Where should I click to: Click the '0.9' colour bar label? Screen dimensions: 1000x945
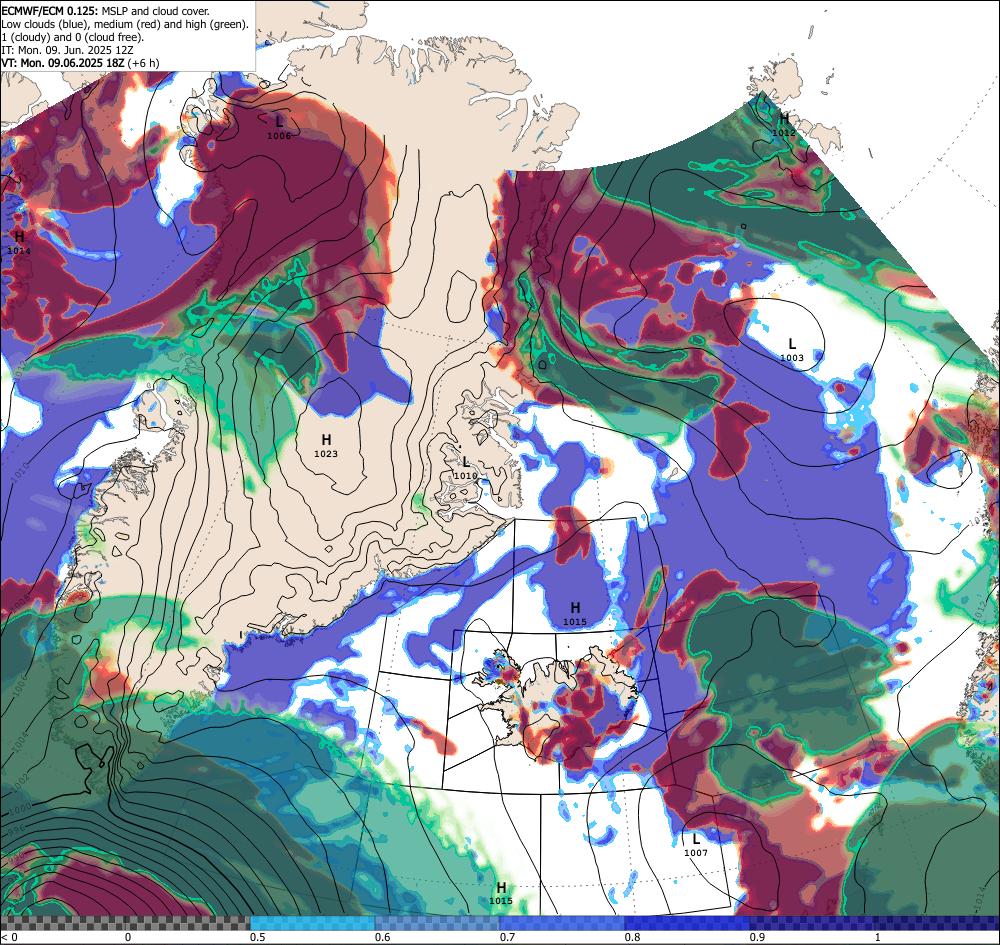click(x=758, y=937)
